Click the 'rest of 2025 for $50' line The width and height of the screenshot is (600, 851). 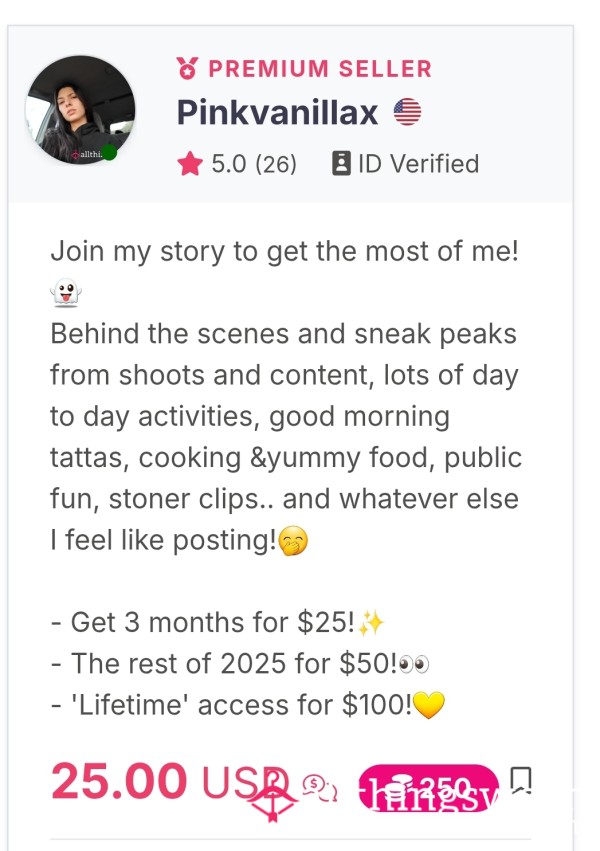coord(240,663)
